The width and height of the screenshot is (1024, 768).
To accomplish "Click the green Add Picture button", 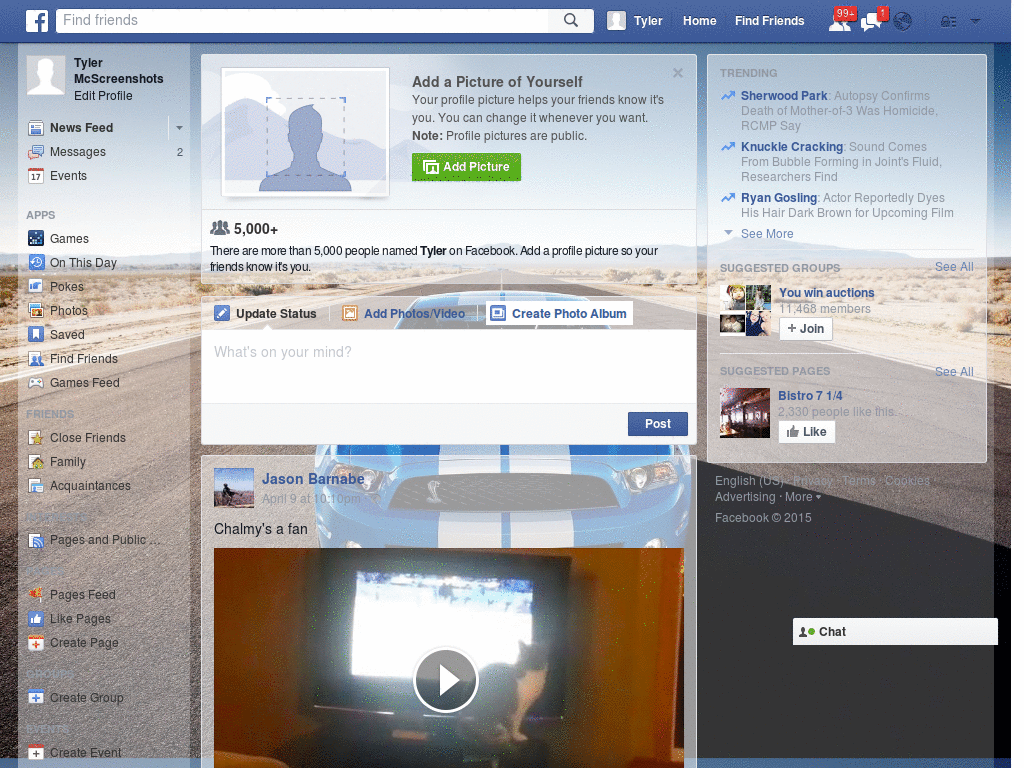I will [466, 167].
